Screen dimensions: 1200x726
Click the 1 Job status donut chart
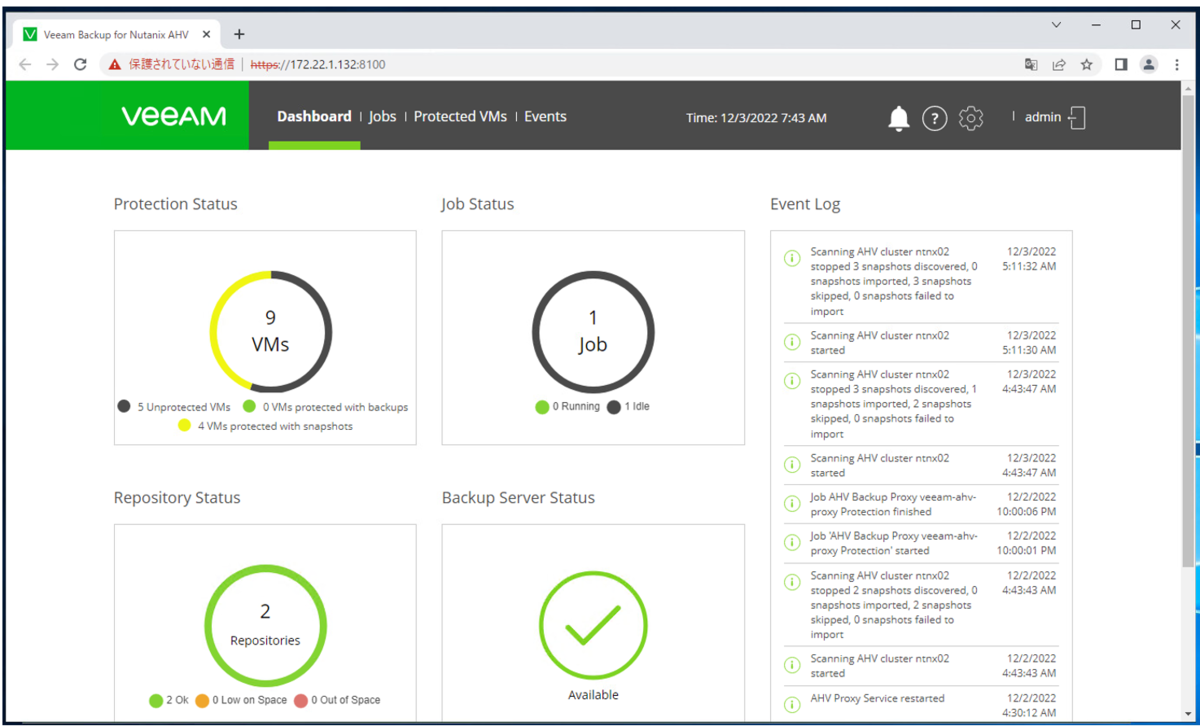click(x=593, y=331)
